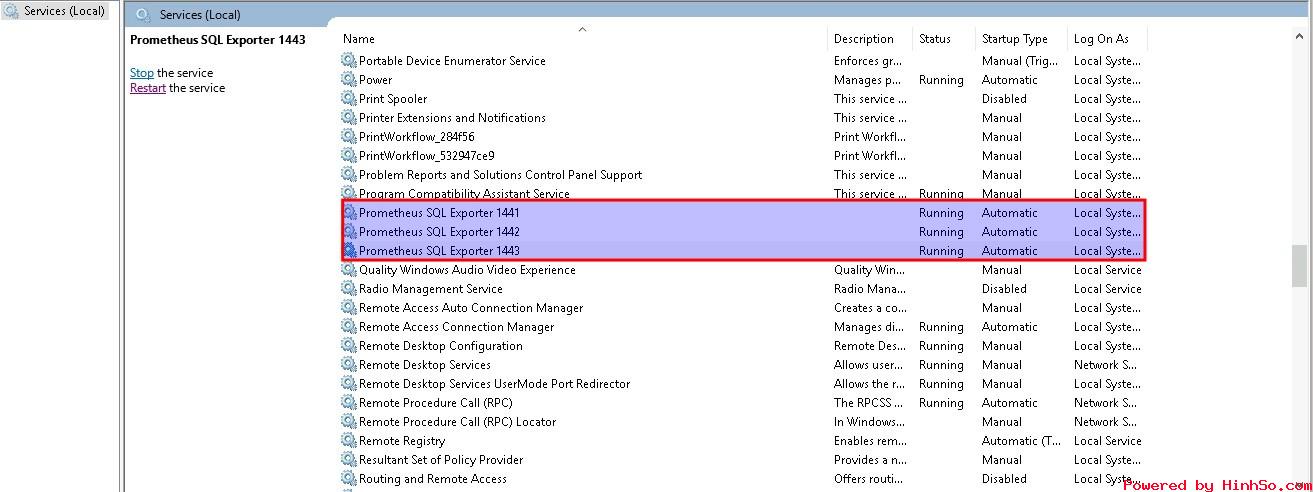Restart the service using the Restart link

point(148,88)
